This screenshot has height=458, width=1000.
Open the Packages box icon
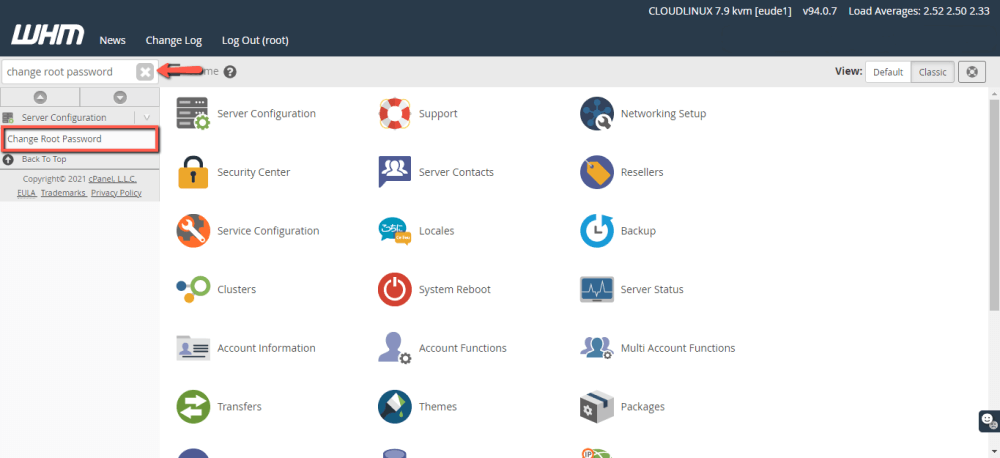[596, 407]
